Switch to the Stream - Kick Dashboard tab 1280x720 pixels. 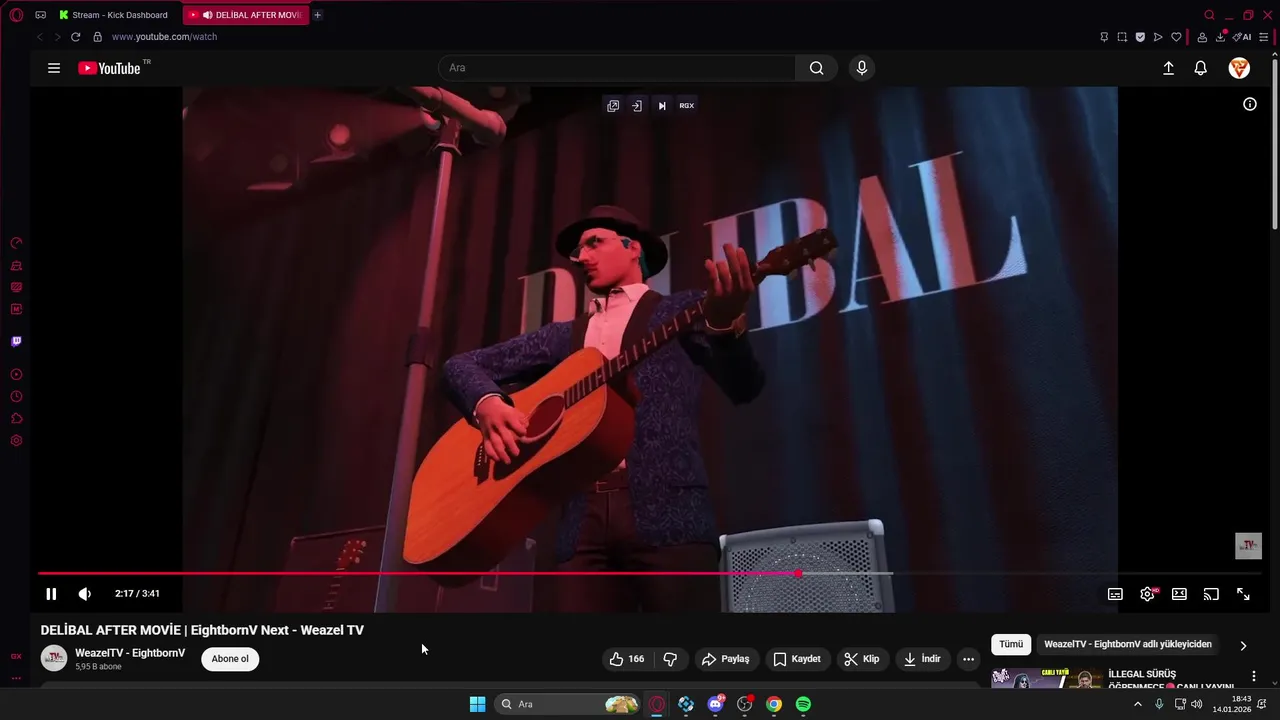coord(113,15)
